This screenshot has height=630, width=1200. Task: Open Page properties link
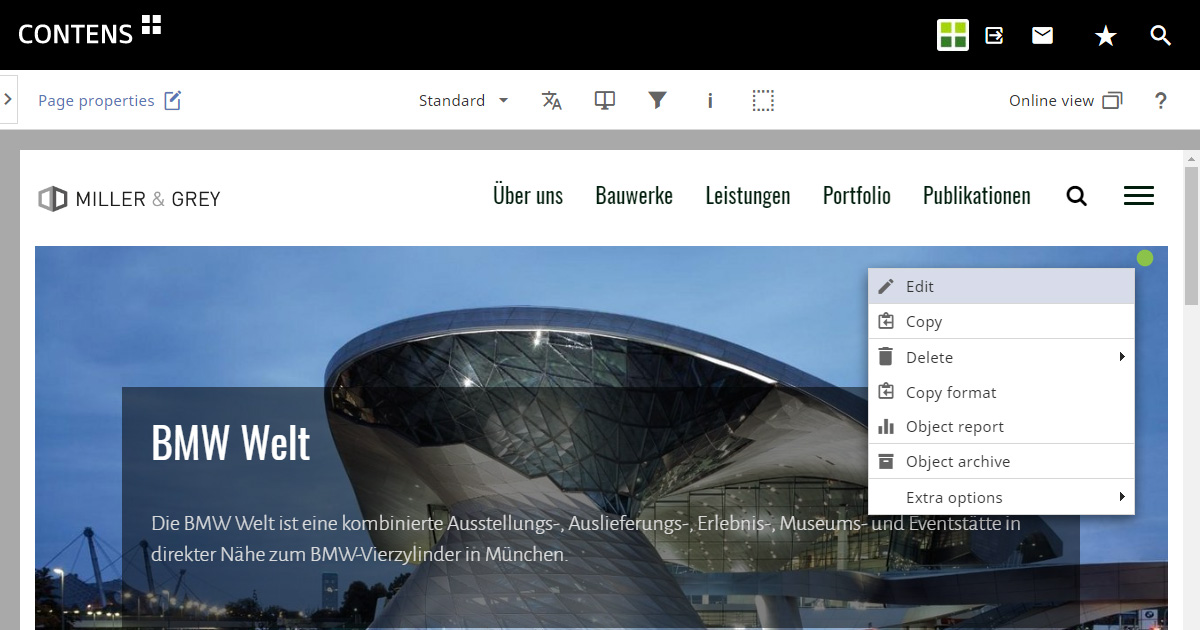click(96, 100)
